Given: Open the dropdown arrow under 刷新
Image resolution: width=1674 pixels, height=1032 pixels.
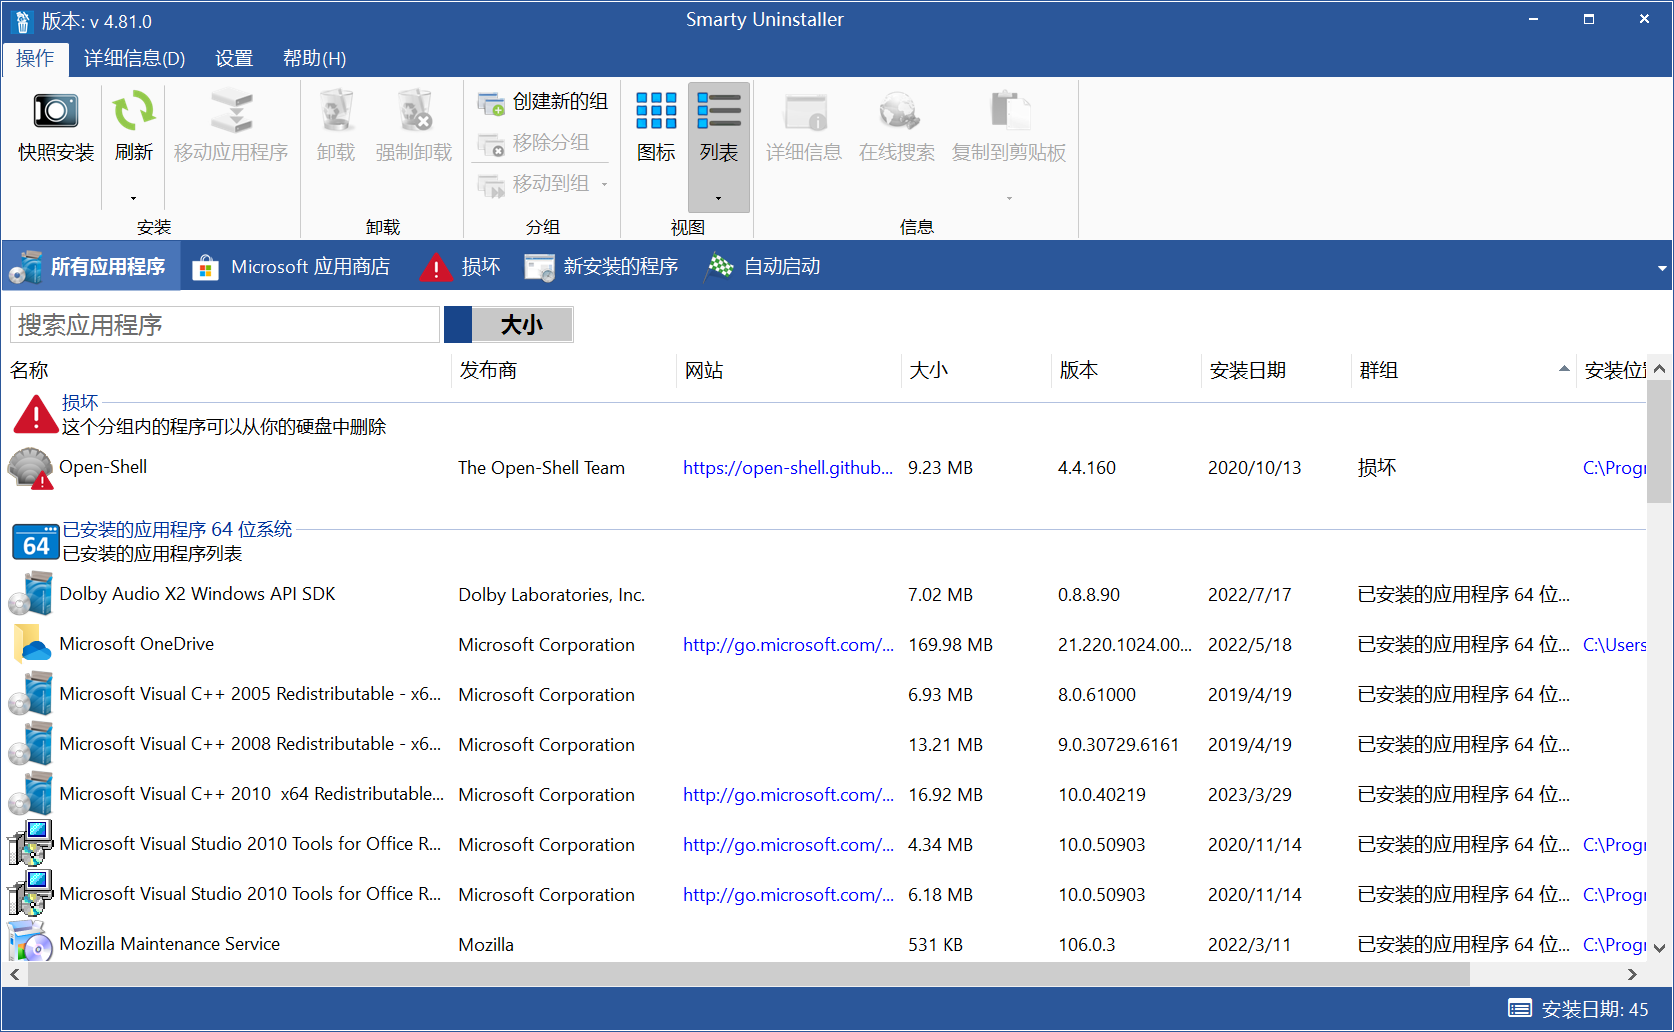Looking at the screenshot, I should tap(133, 198).
